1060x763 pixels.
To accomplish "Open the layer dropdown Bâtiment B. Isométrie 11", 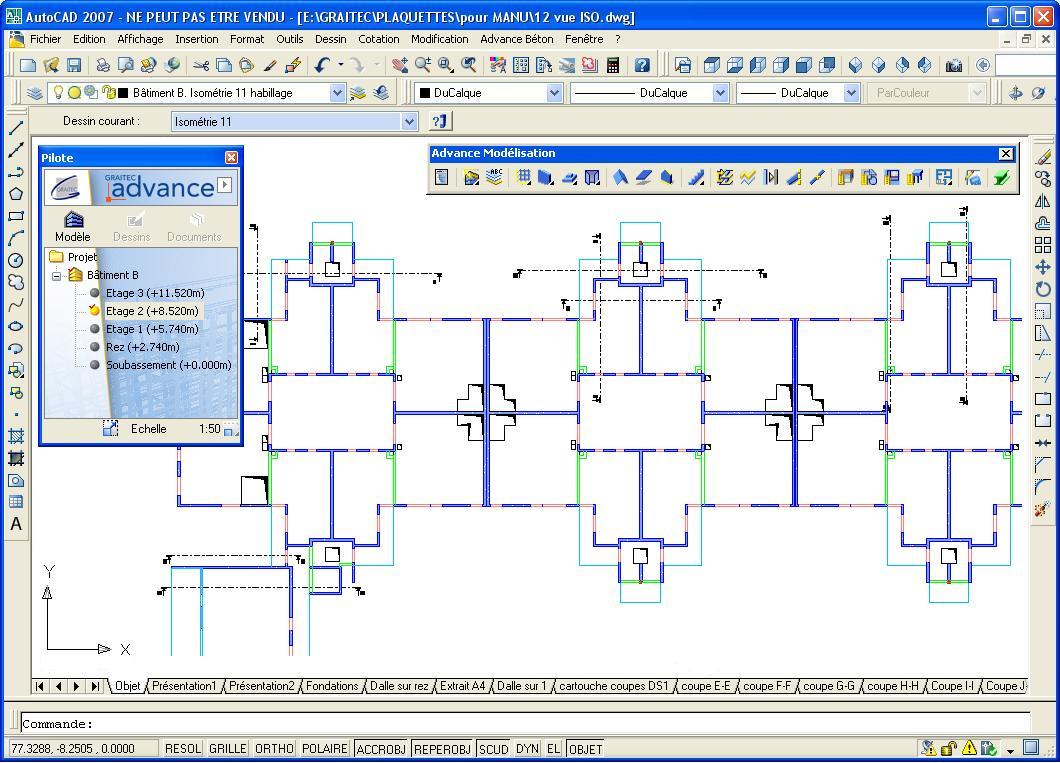I will (x=337, y=93).
